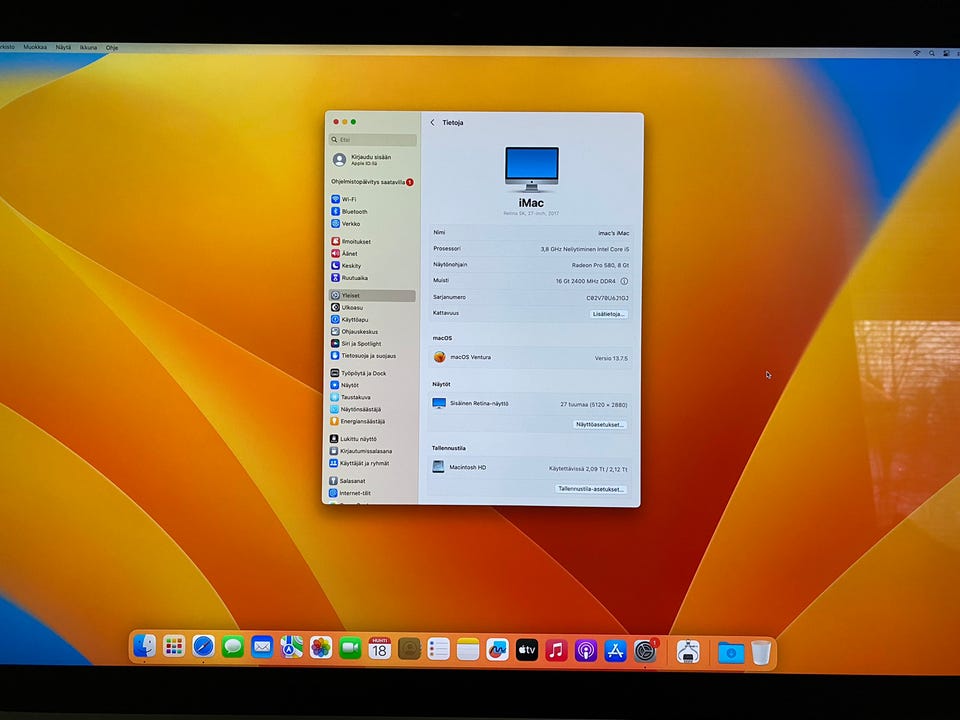Click the Etsi search field
Screen dimensions: 960x720
coord(373,140)
